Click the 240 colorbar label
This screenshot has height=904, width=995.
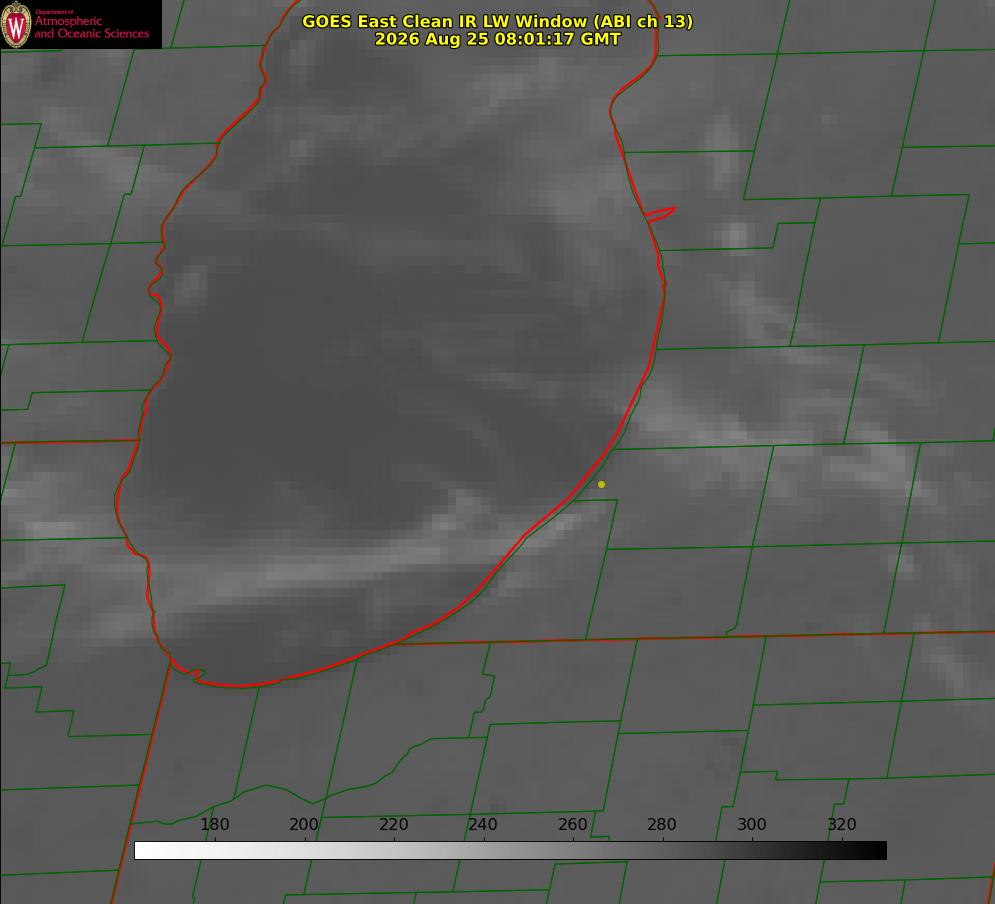483,824
